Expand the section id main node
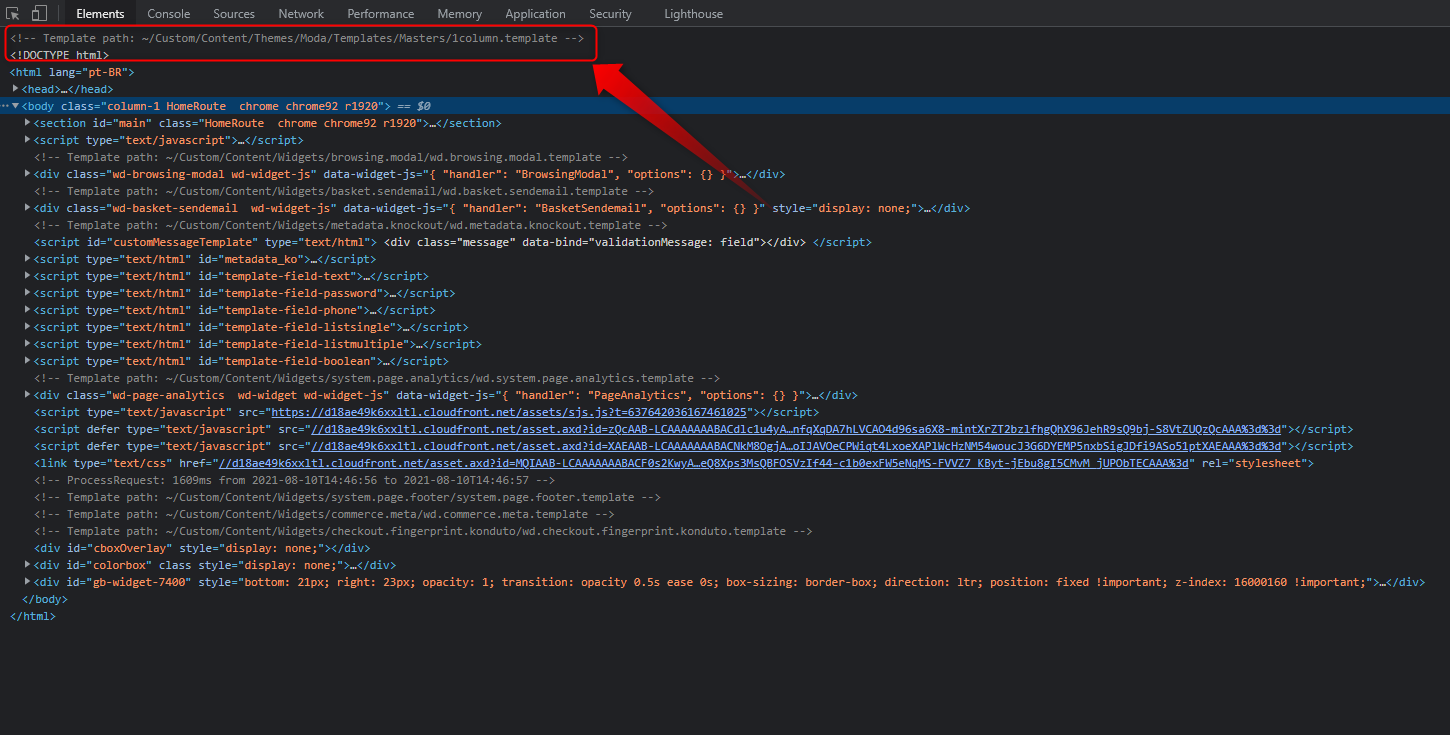The height and width of the screenshot is (735, 1450). (x=27, y=123)
